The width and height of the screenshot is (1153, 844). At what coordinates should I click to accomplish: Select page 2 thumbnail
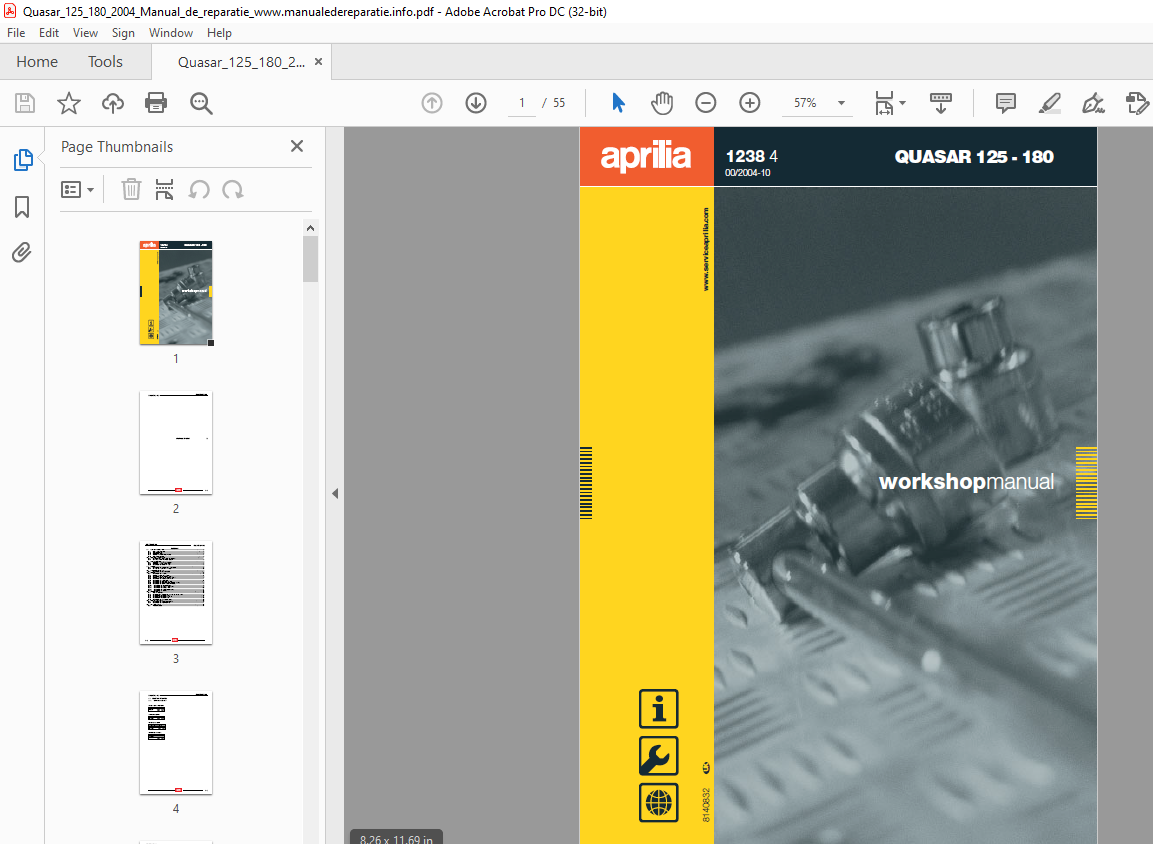pyautogui.click(x=176, y=443)
